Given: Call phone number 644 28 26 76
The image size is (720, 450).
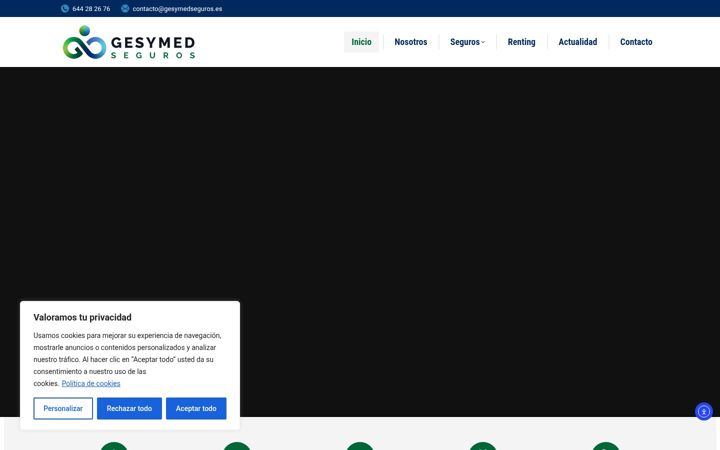Looking at the screenshot, I should tap(91, 9).
